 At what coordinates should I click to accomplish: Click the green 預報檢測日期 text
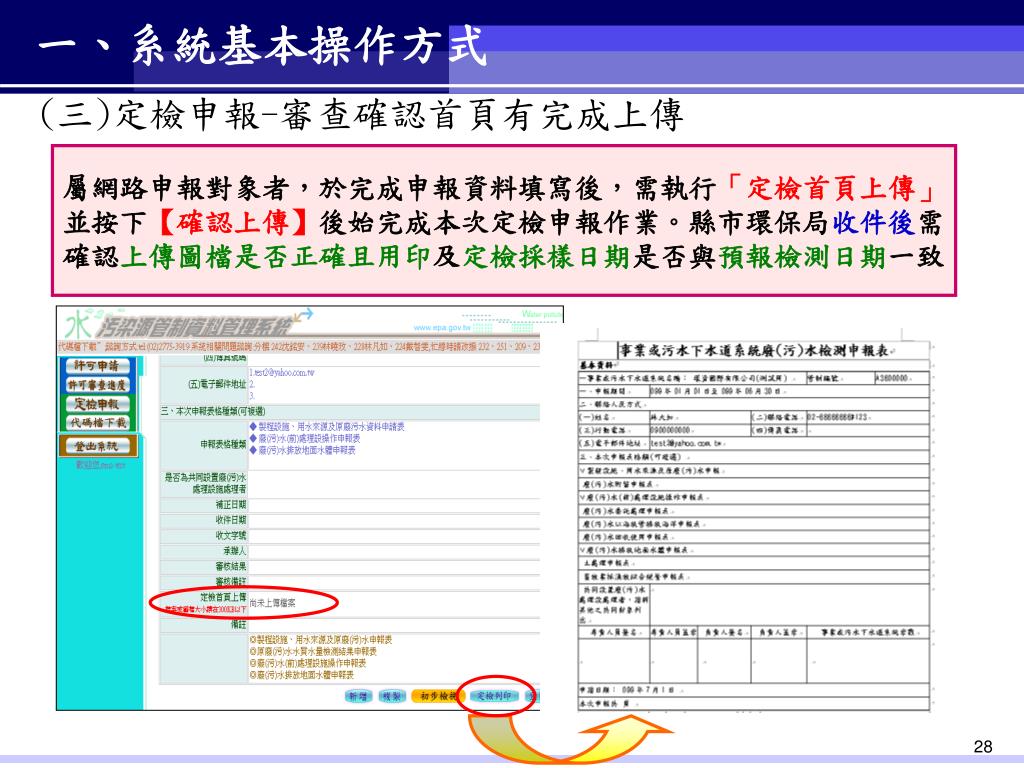pos(802,257)
